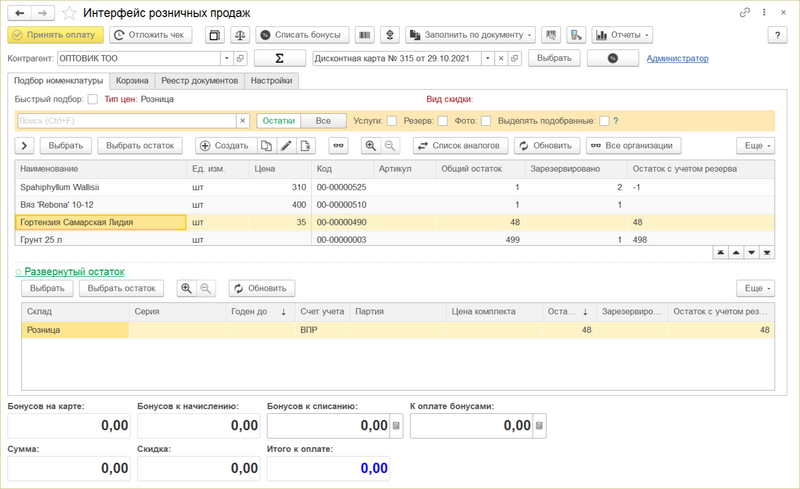Image resolution: width=800 pixels, height=489 pixels.
Task: Select the Все stock filter toggle
Action: click(323, 121)
